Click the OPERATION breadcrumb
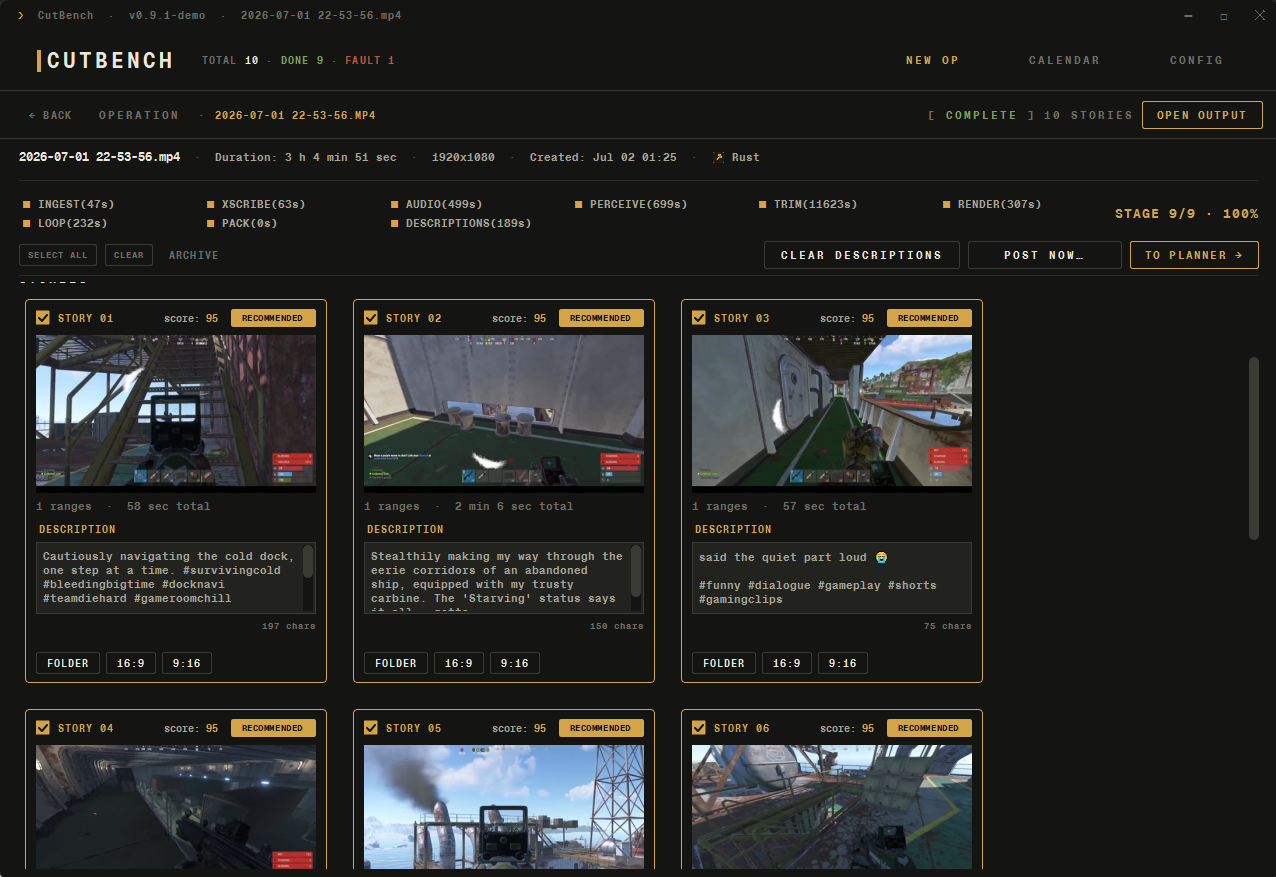 point(139,115)
